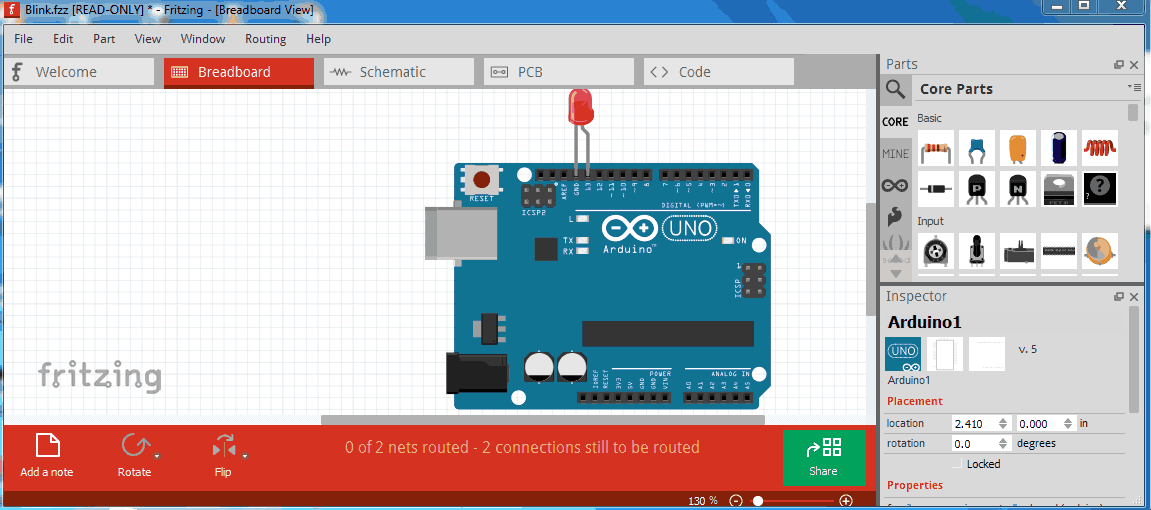
Task: Click the Inspector panel vertical scrollbar
Action: (x=1135, y=360)
